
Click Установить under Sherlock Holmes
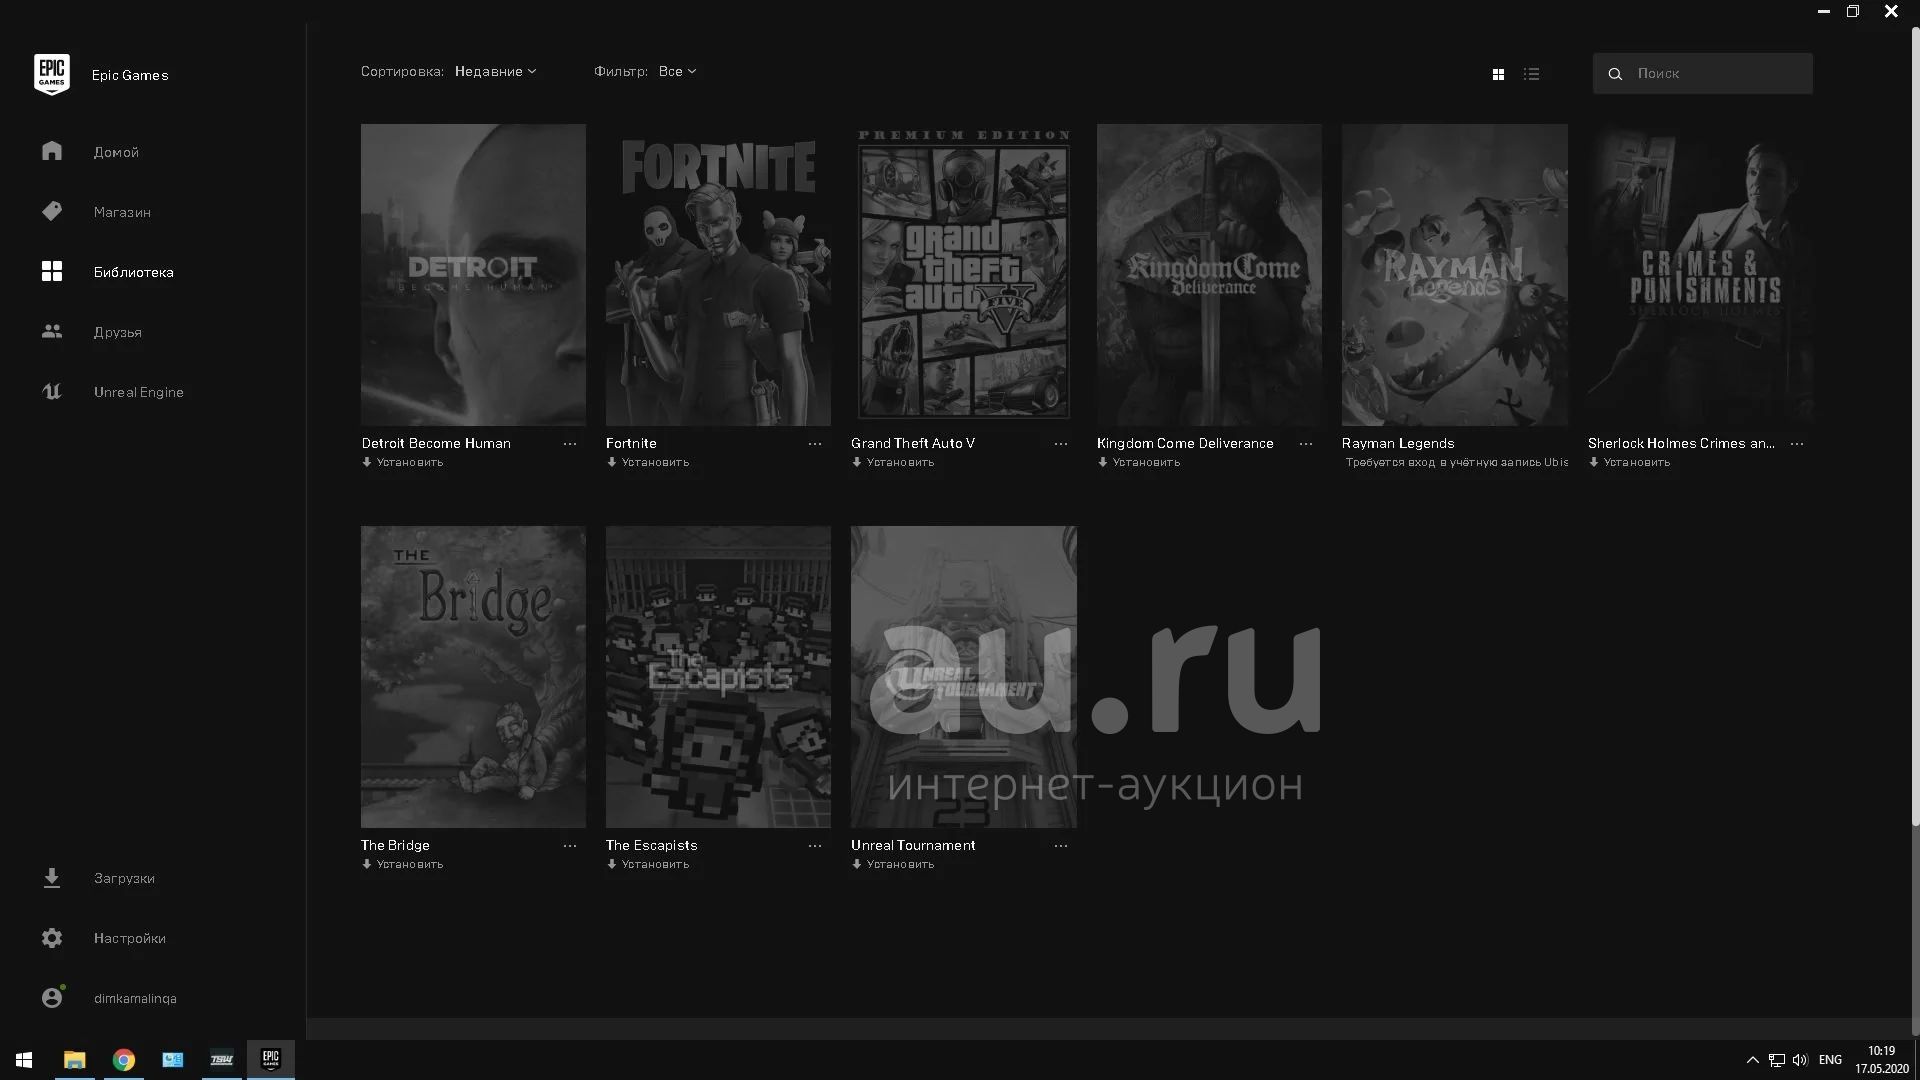pyautogui.click(x=1629, y=462)
